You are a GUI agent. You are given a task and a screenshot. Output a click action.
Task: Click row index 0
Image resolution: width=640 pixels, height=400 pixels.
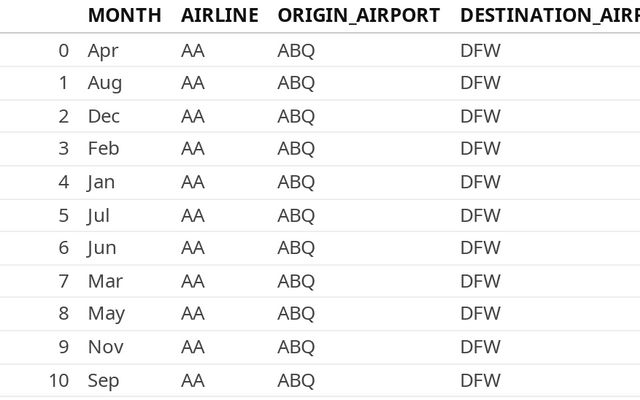tap(64, 50)
